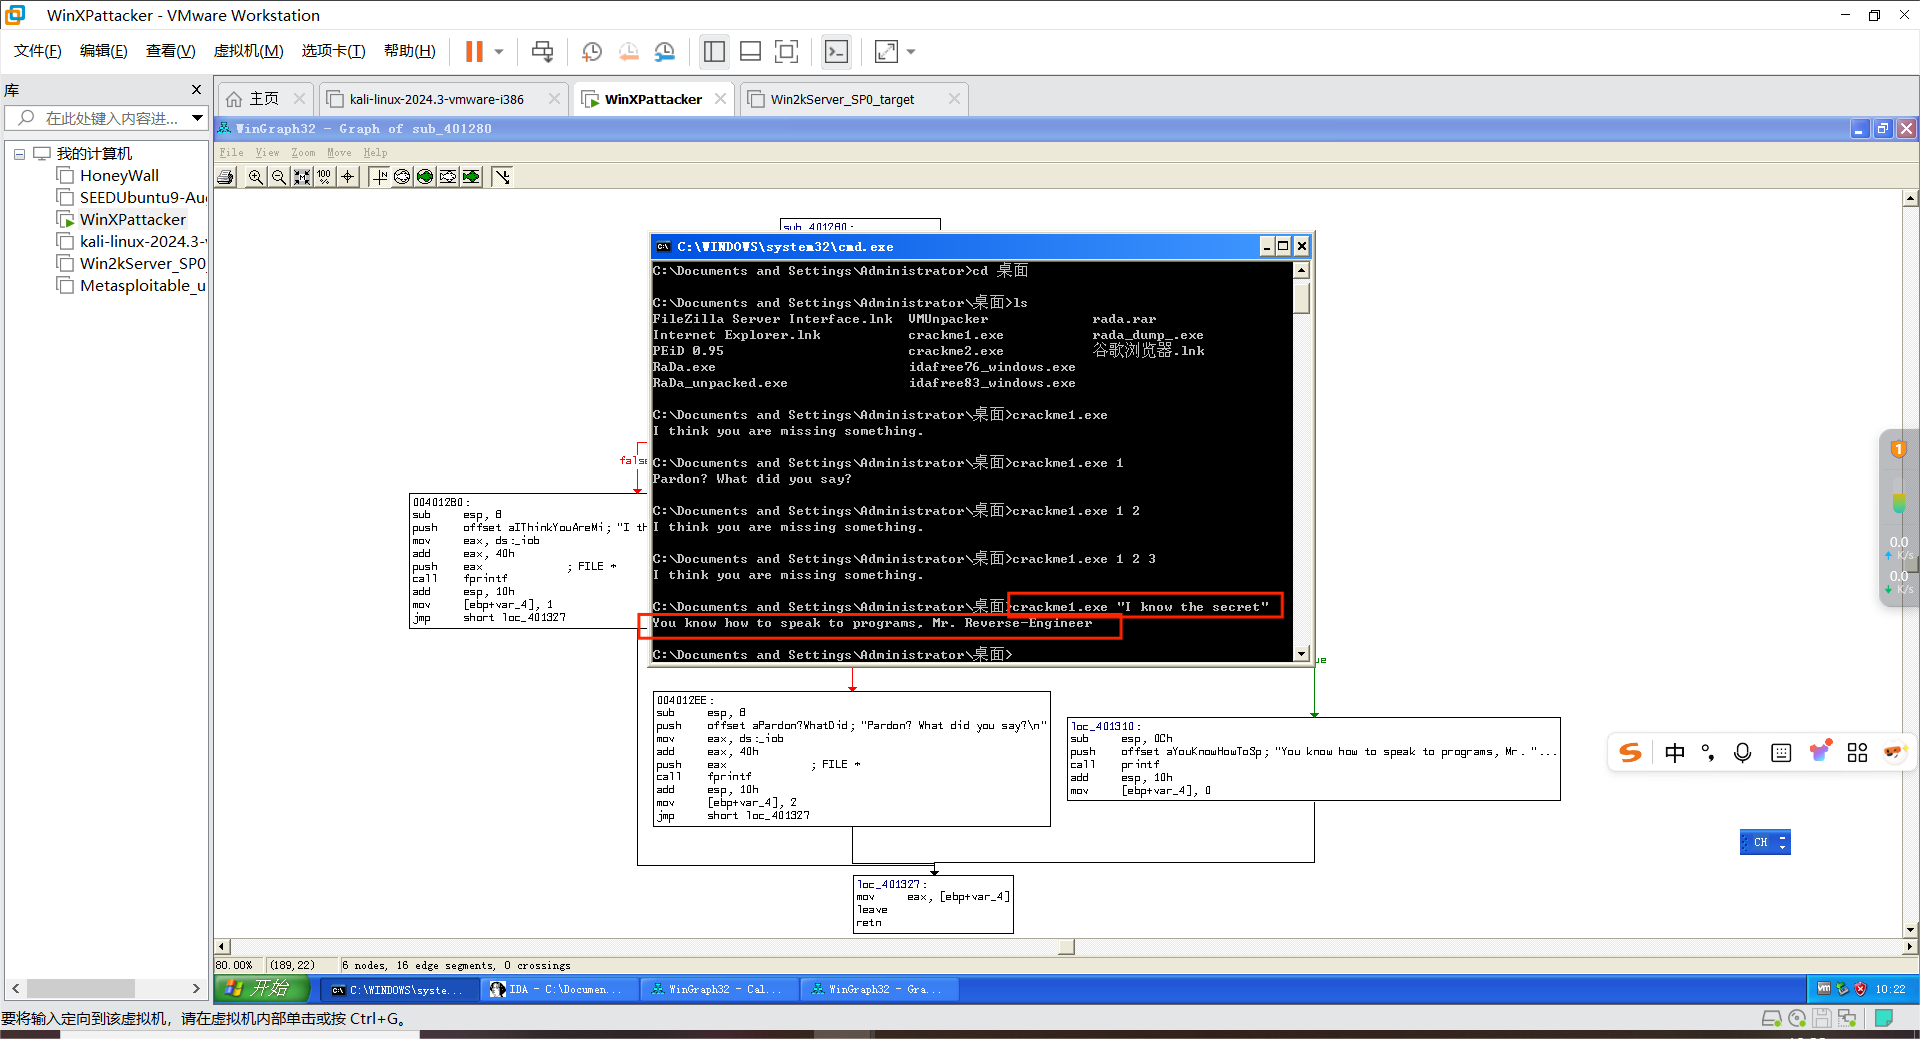Click the cartesian fisheye view icon

[x=448, y=177]
